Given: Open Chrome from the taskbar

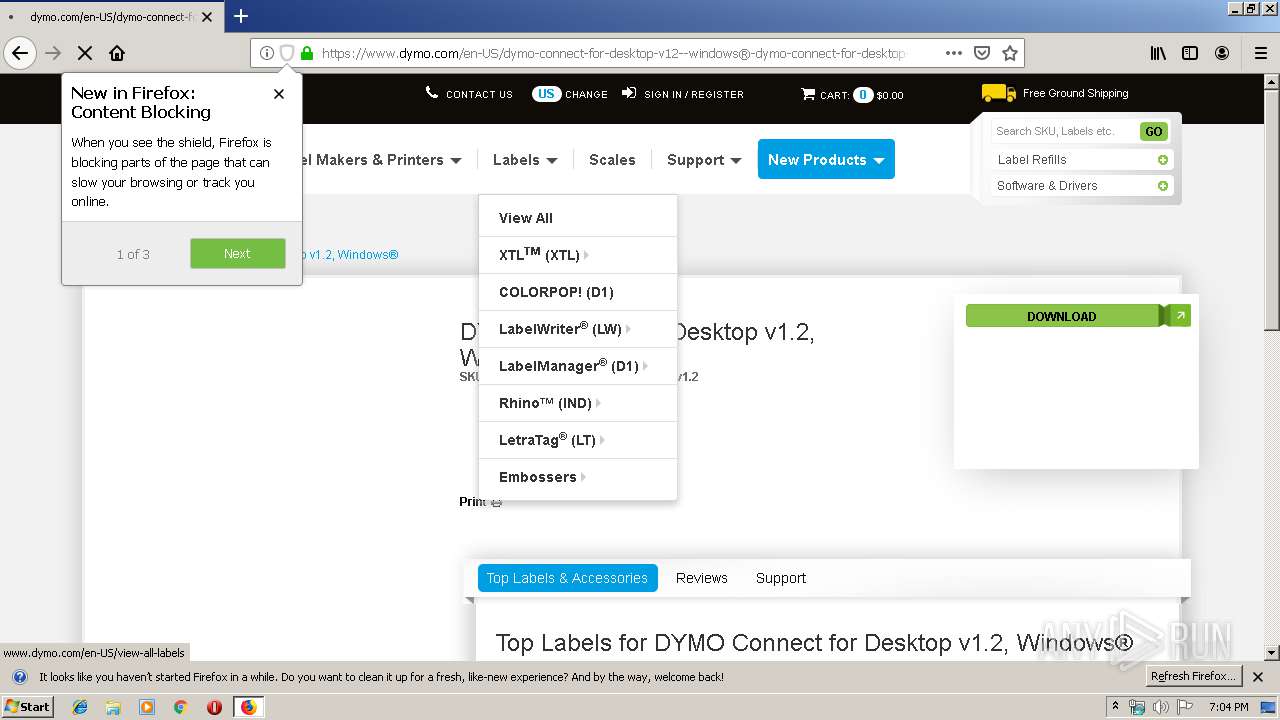Looking at the screenshot, I should (180, 707).
